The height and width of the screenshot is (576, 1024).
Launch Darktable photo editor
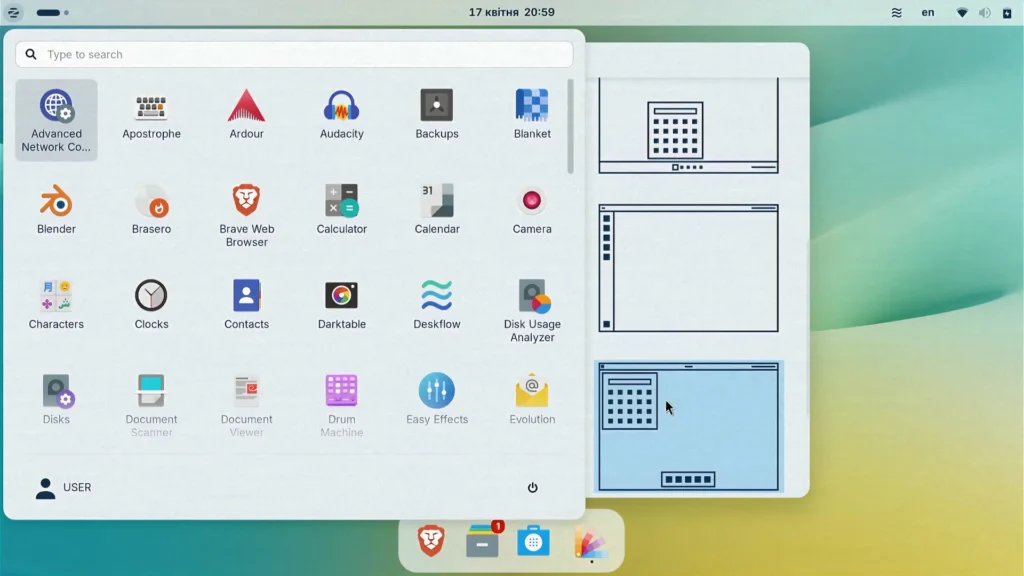coord(342,305)
